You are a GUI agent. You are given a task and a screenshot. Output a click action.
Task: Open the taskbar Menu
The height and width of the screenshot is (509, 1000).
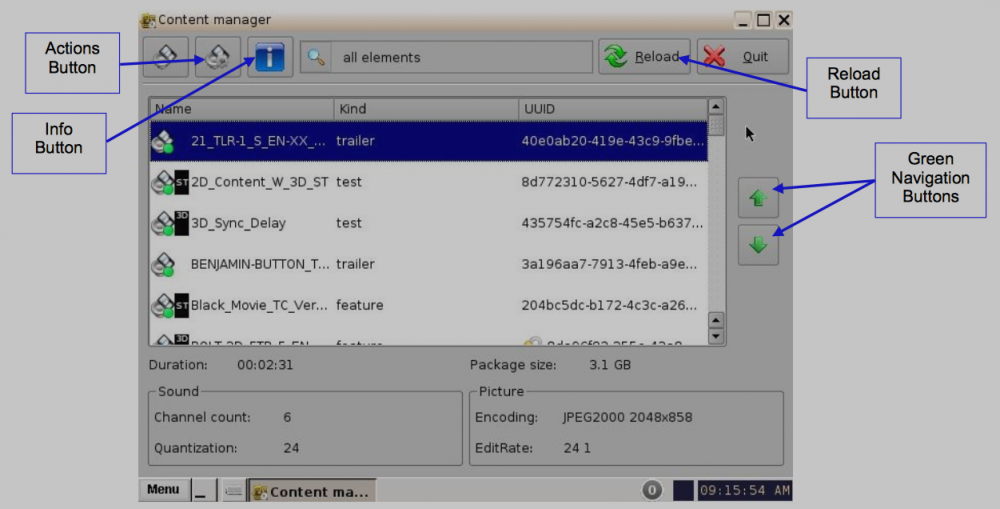click(163, 490)
